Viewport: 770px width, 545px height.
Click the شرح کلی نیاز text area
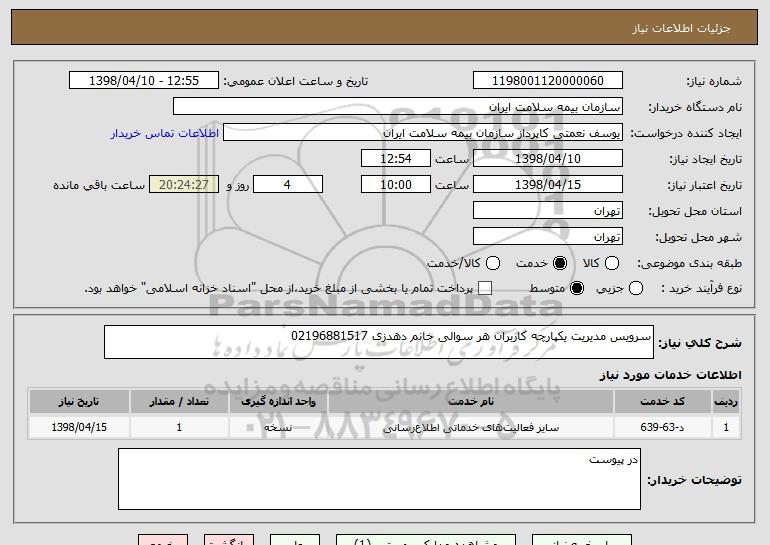click(379, 342)
